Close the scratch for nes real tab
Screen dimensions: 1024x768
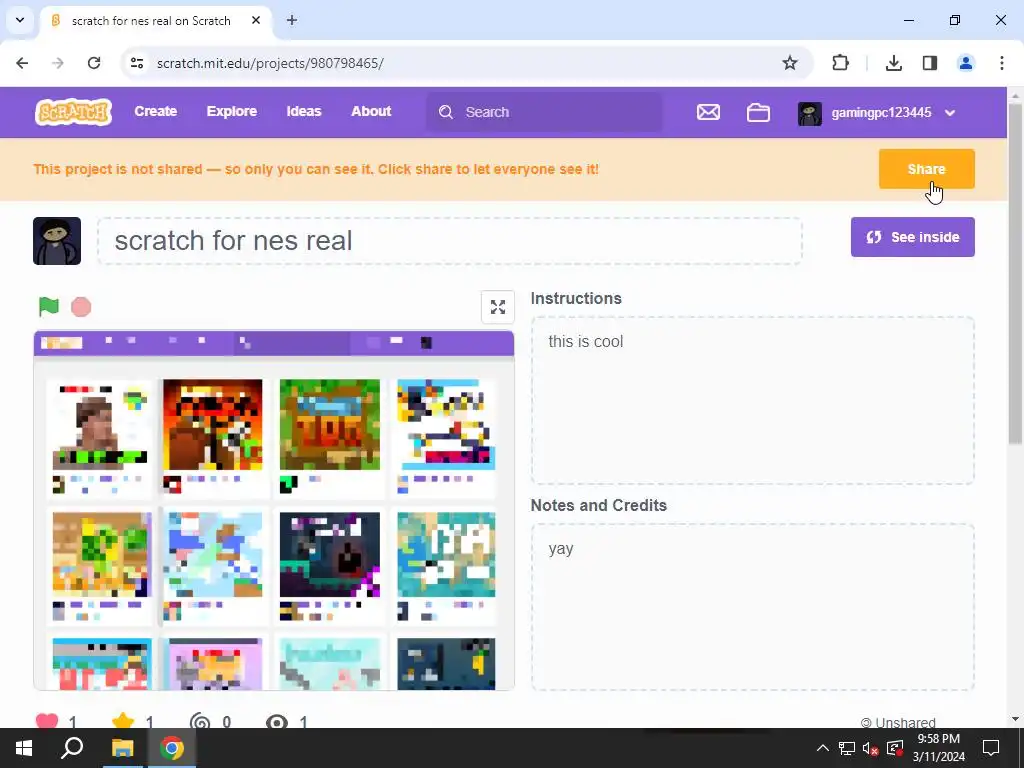click(256, 20)
